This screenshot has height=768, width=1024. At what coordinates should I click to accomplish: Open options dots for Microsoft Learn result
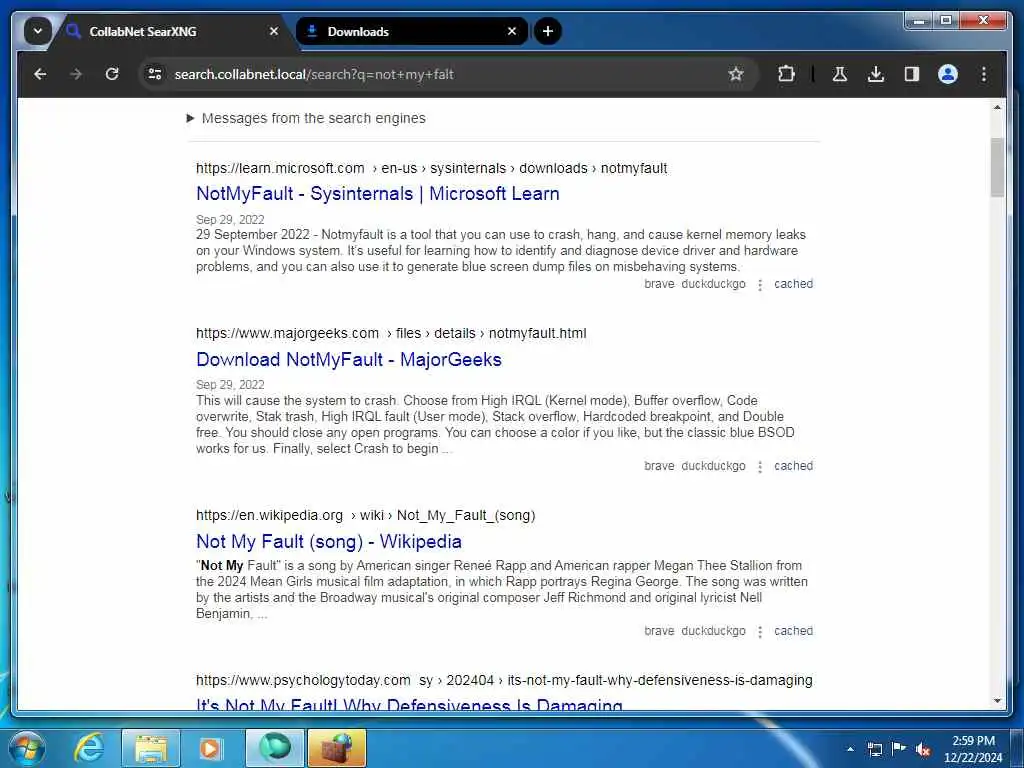(760, 285)
